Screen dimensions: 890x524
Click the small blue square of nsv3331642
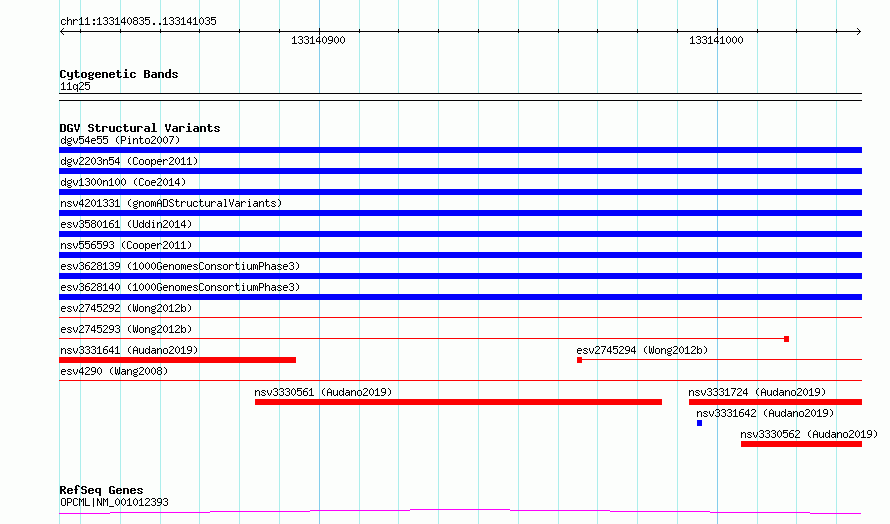point(699,423)
